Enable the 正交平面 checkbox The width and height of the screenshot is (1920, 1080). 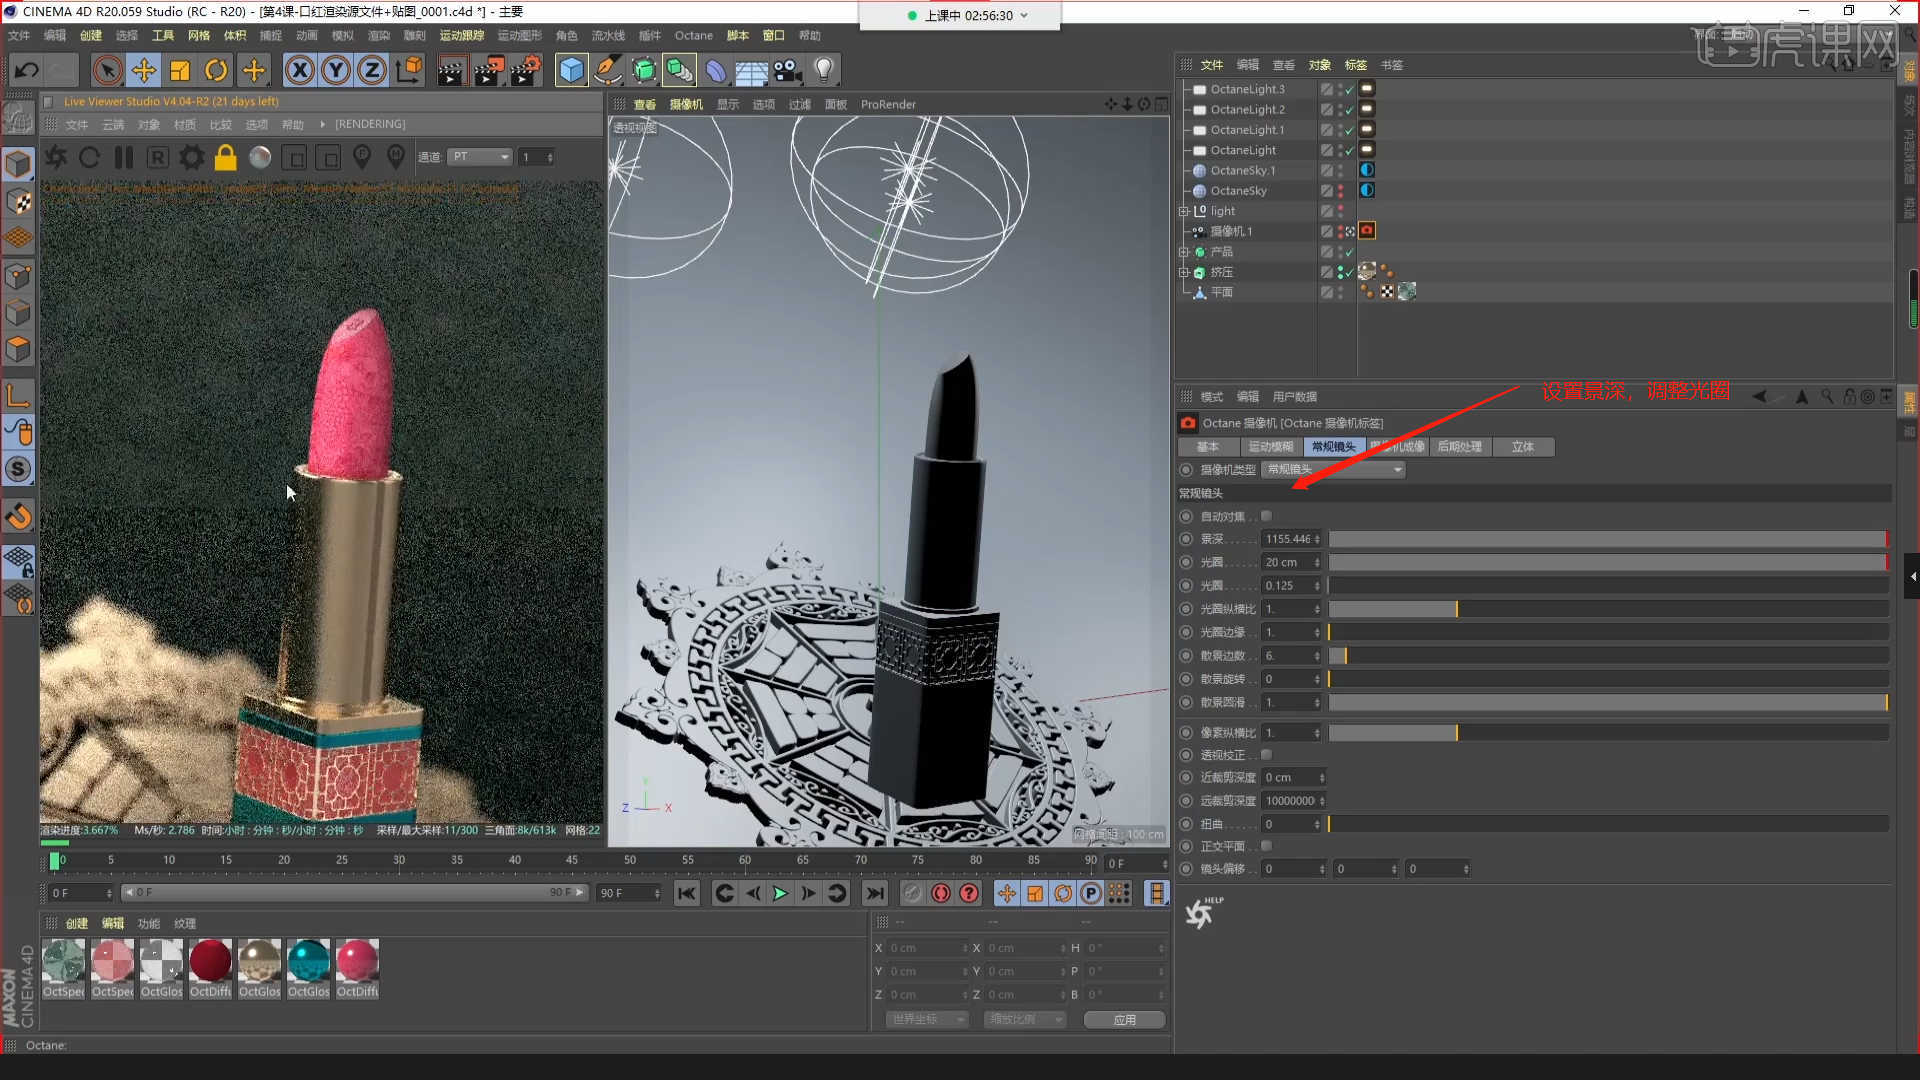coord(1266,846)
